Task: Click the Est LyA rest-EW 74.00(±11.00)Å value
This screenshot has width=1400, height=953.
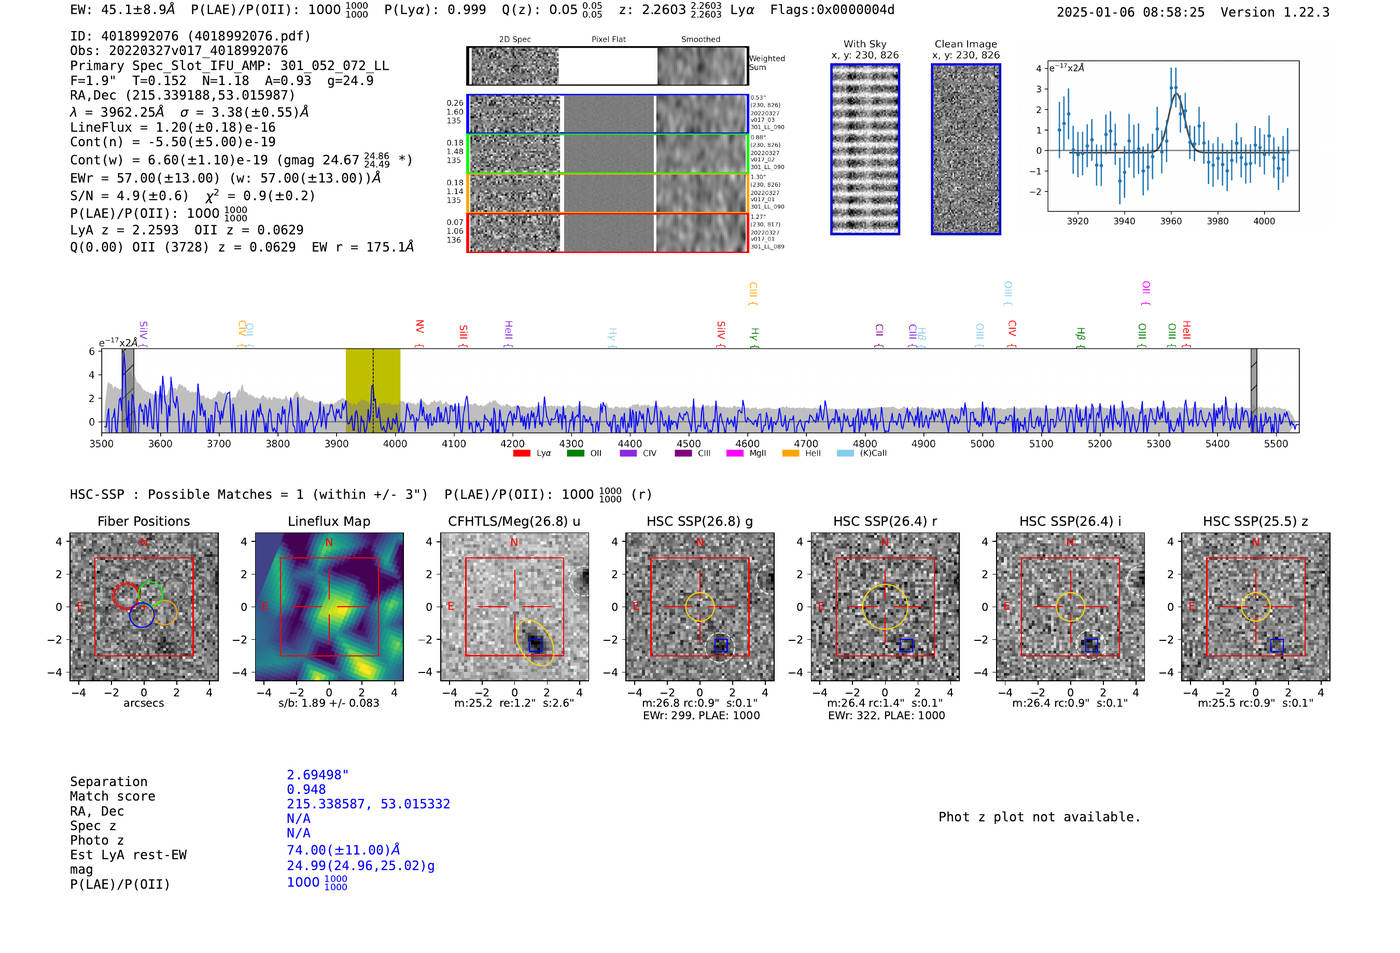Action: tap(343, 851)
